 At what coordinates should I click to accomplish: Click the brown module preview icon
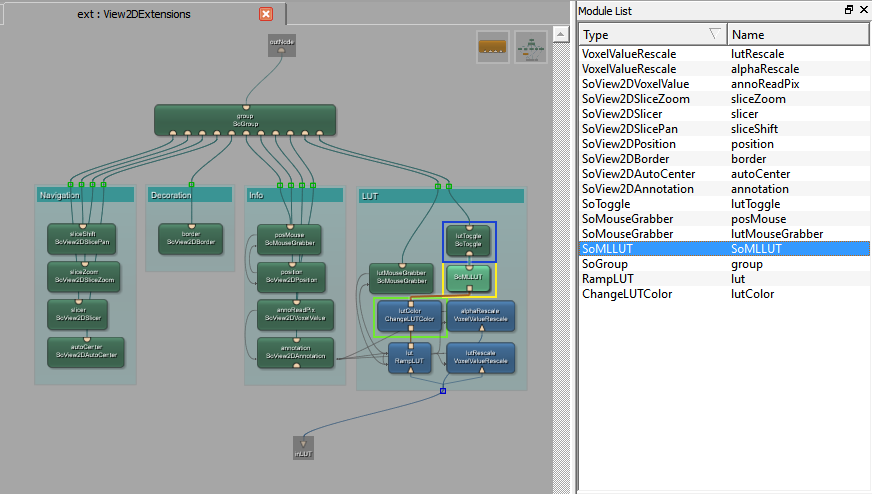[493, 47]
